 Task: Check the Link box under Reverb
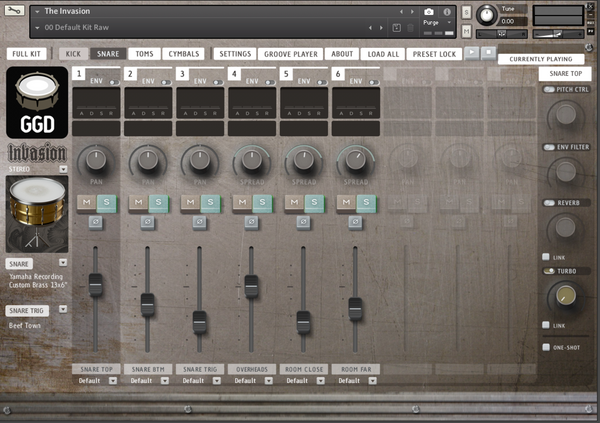tap(546, 257)
